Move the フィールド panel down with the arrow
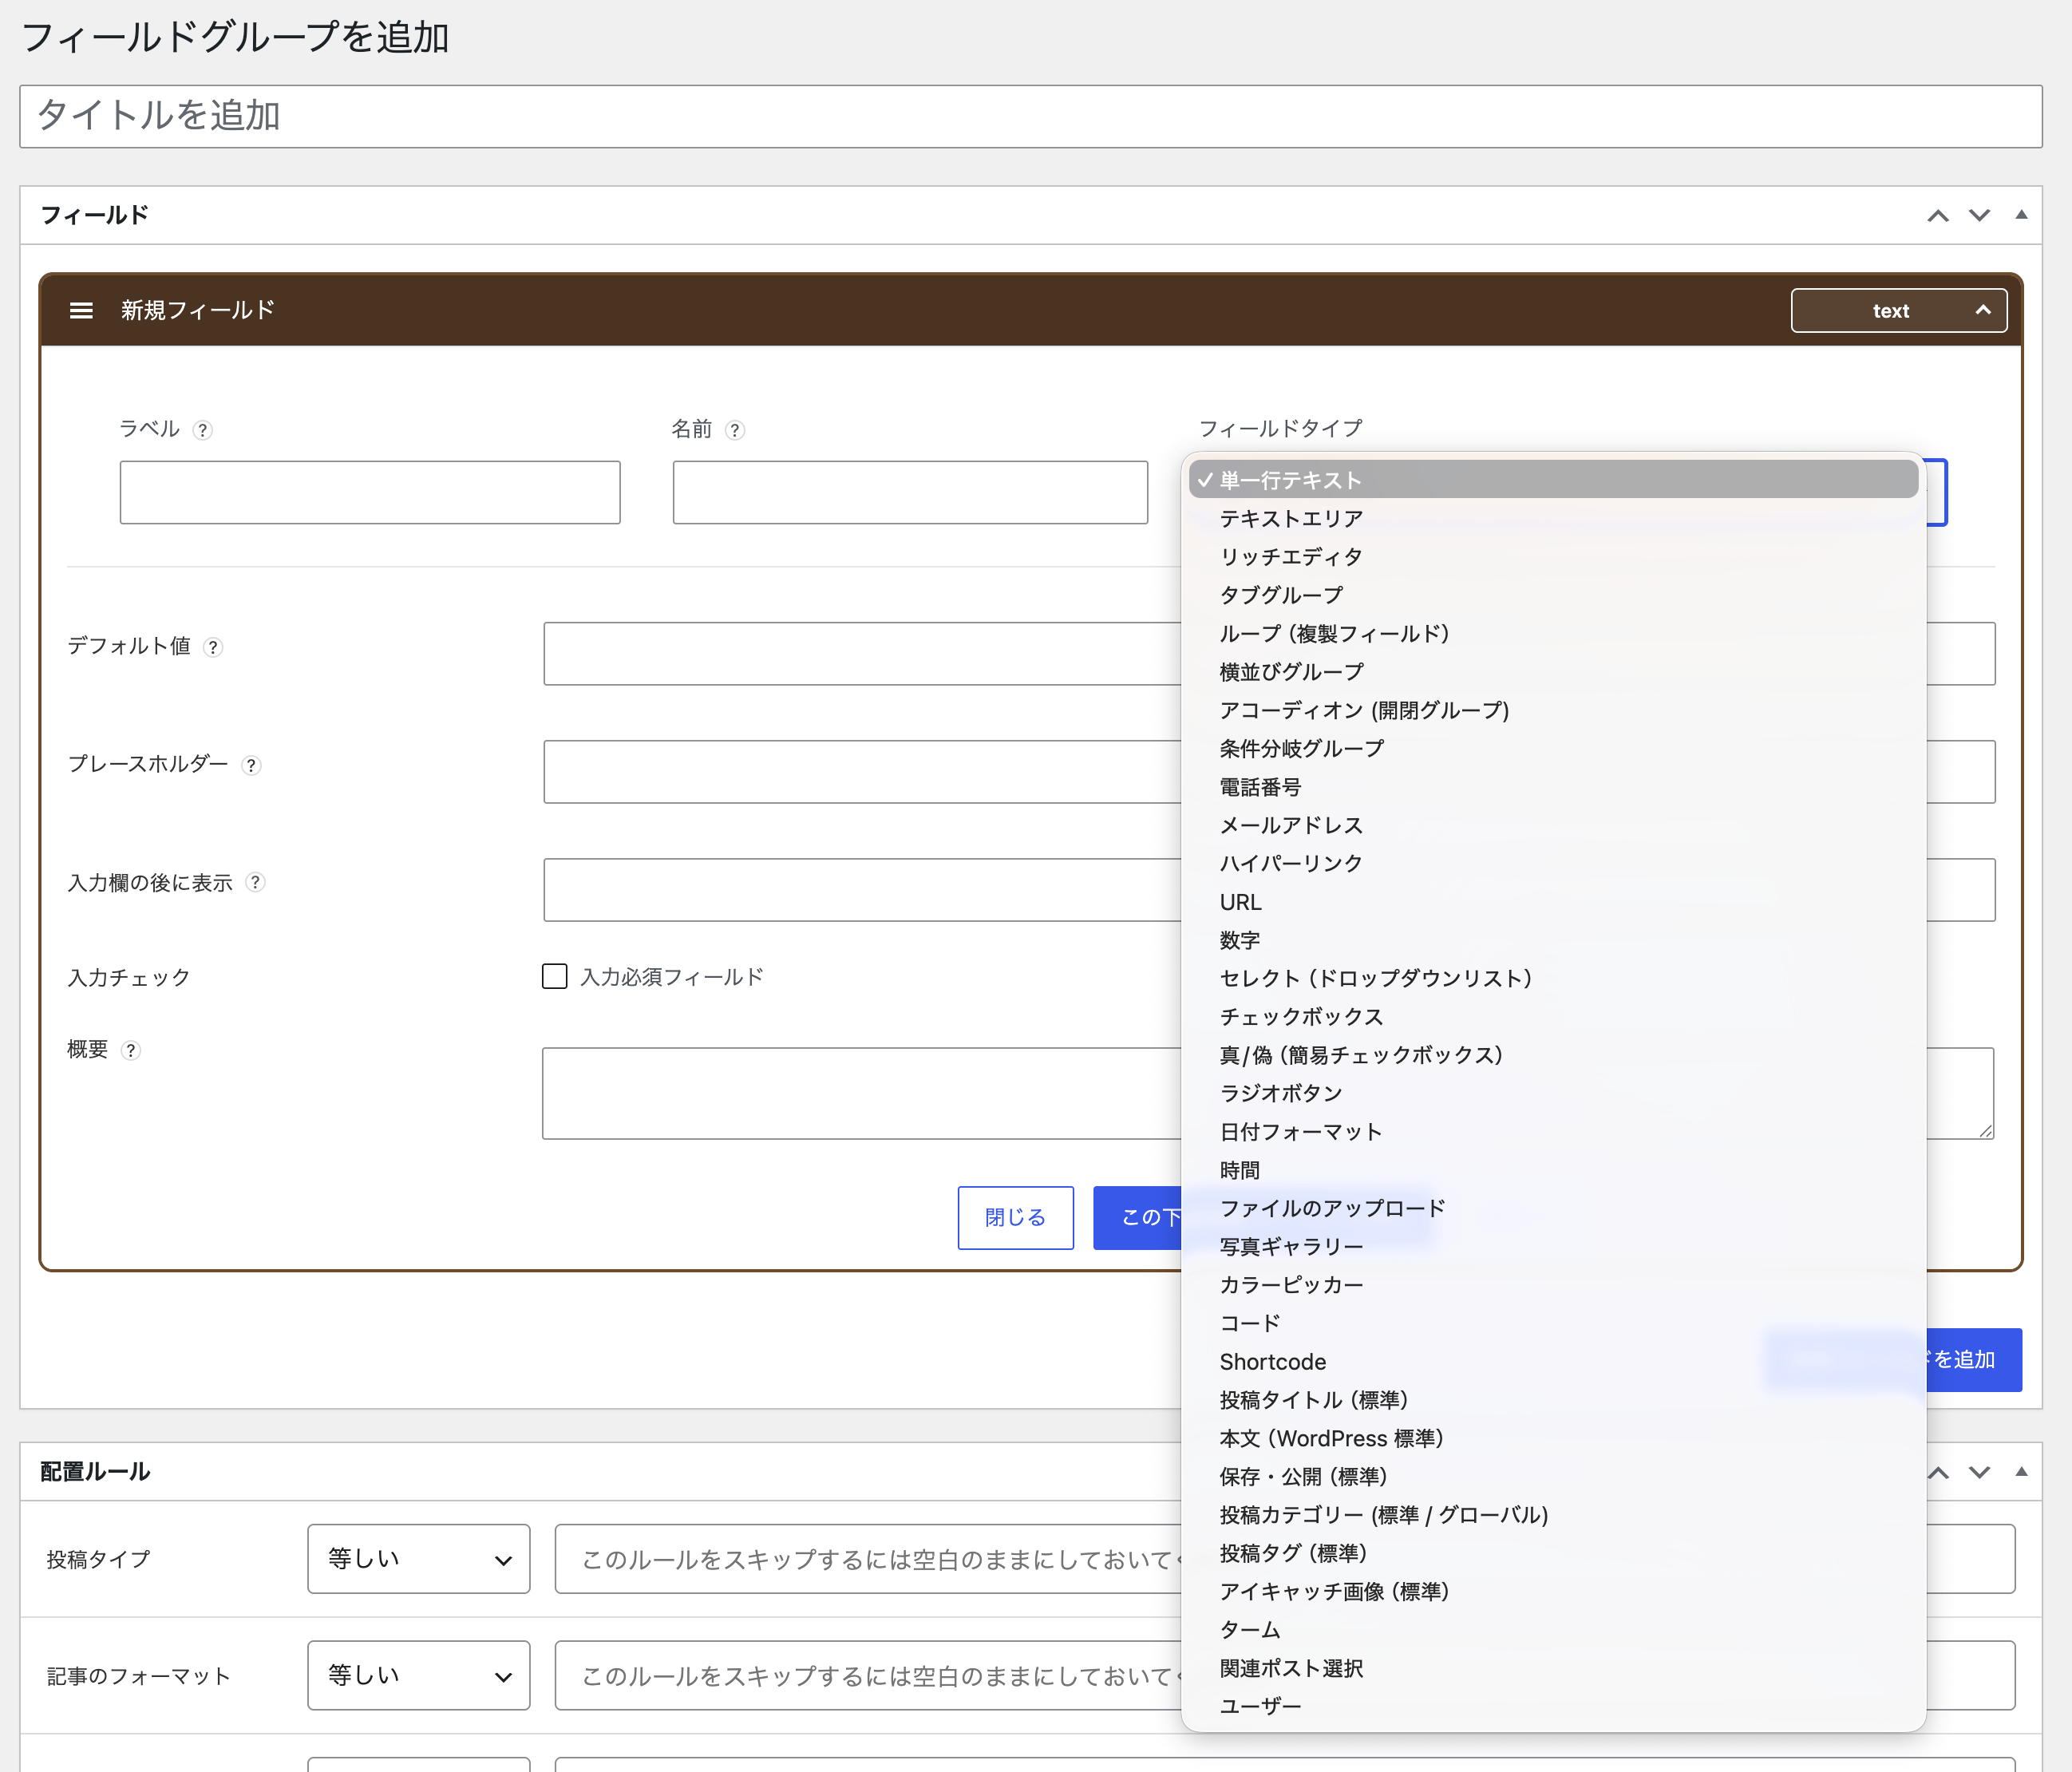 (x=1980, y=215)
